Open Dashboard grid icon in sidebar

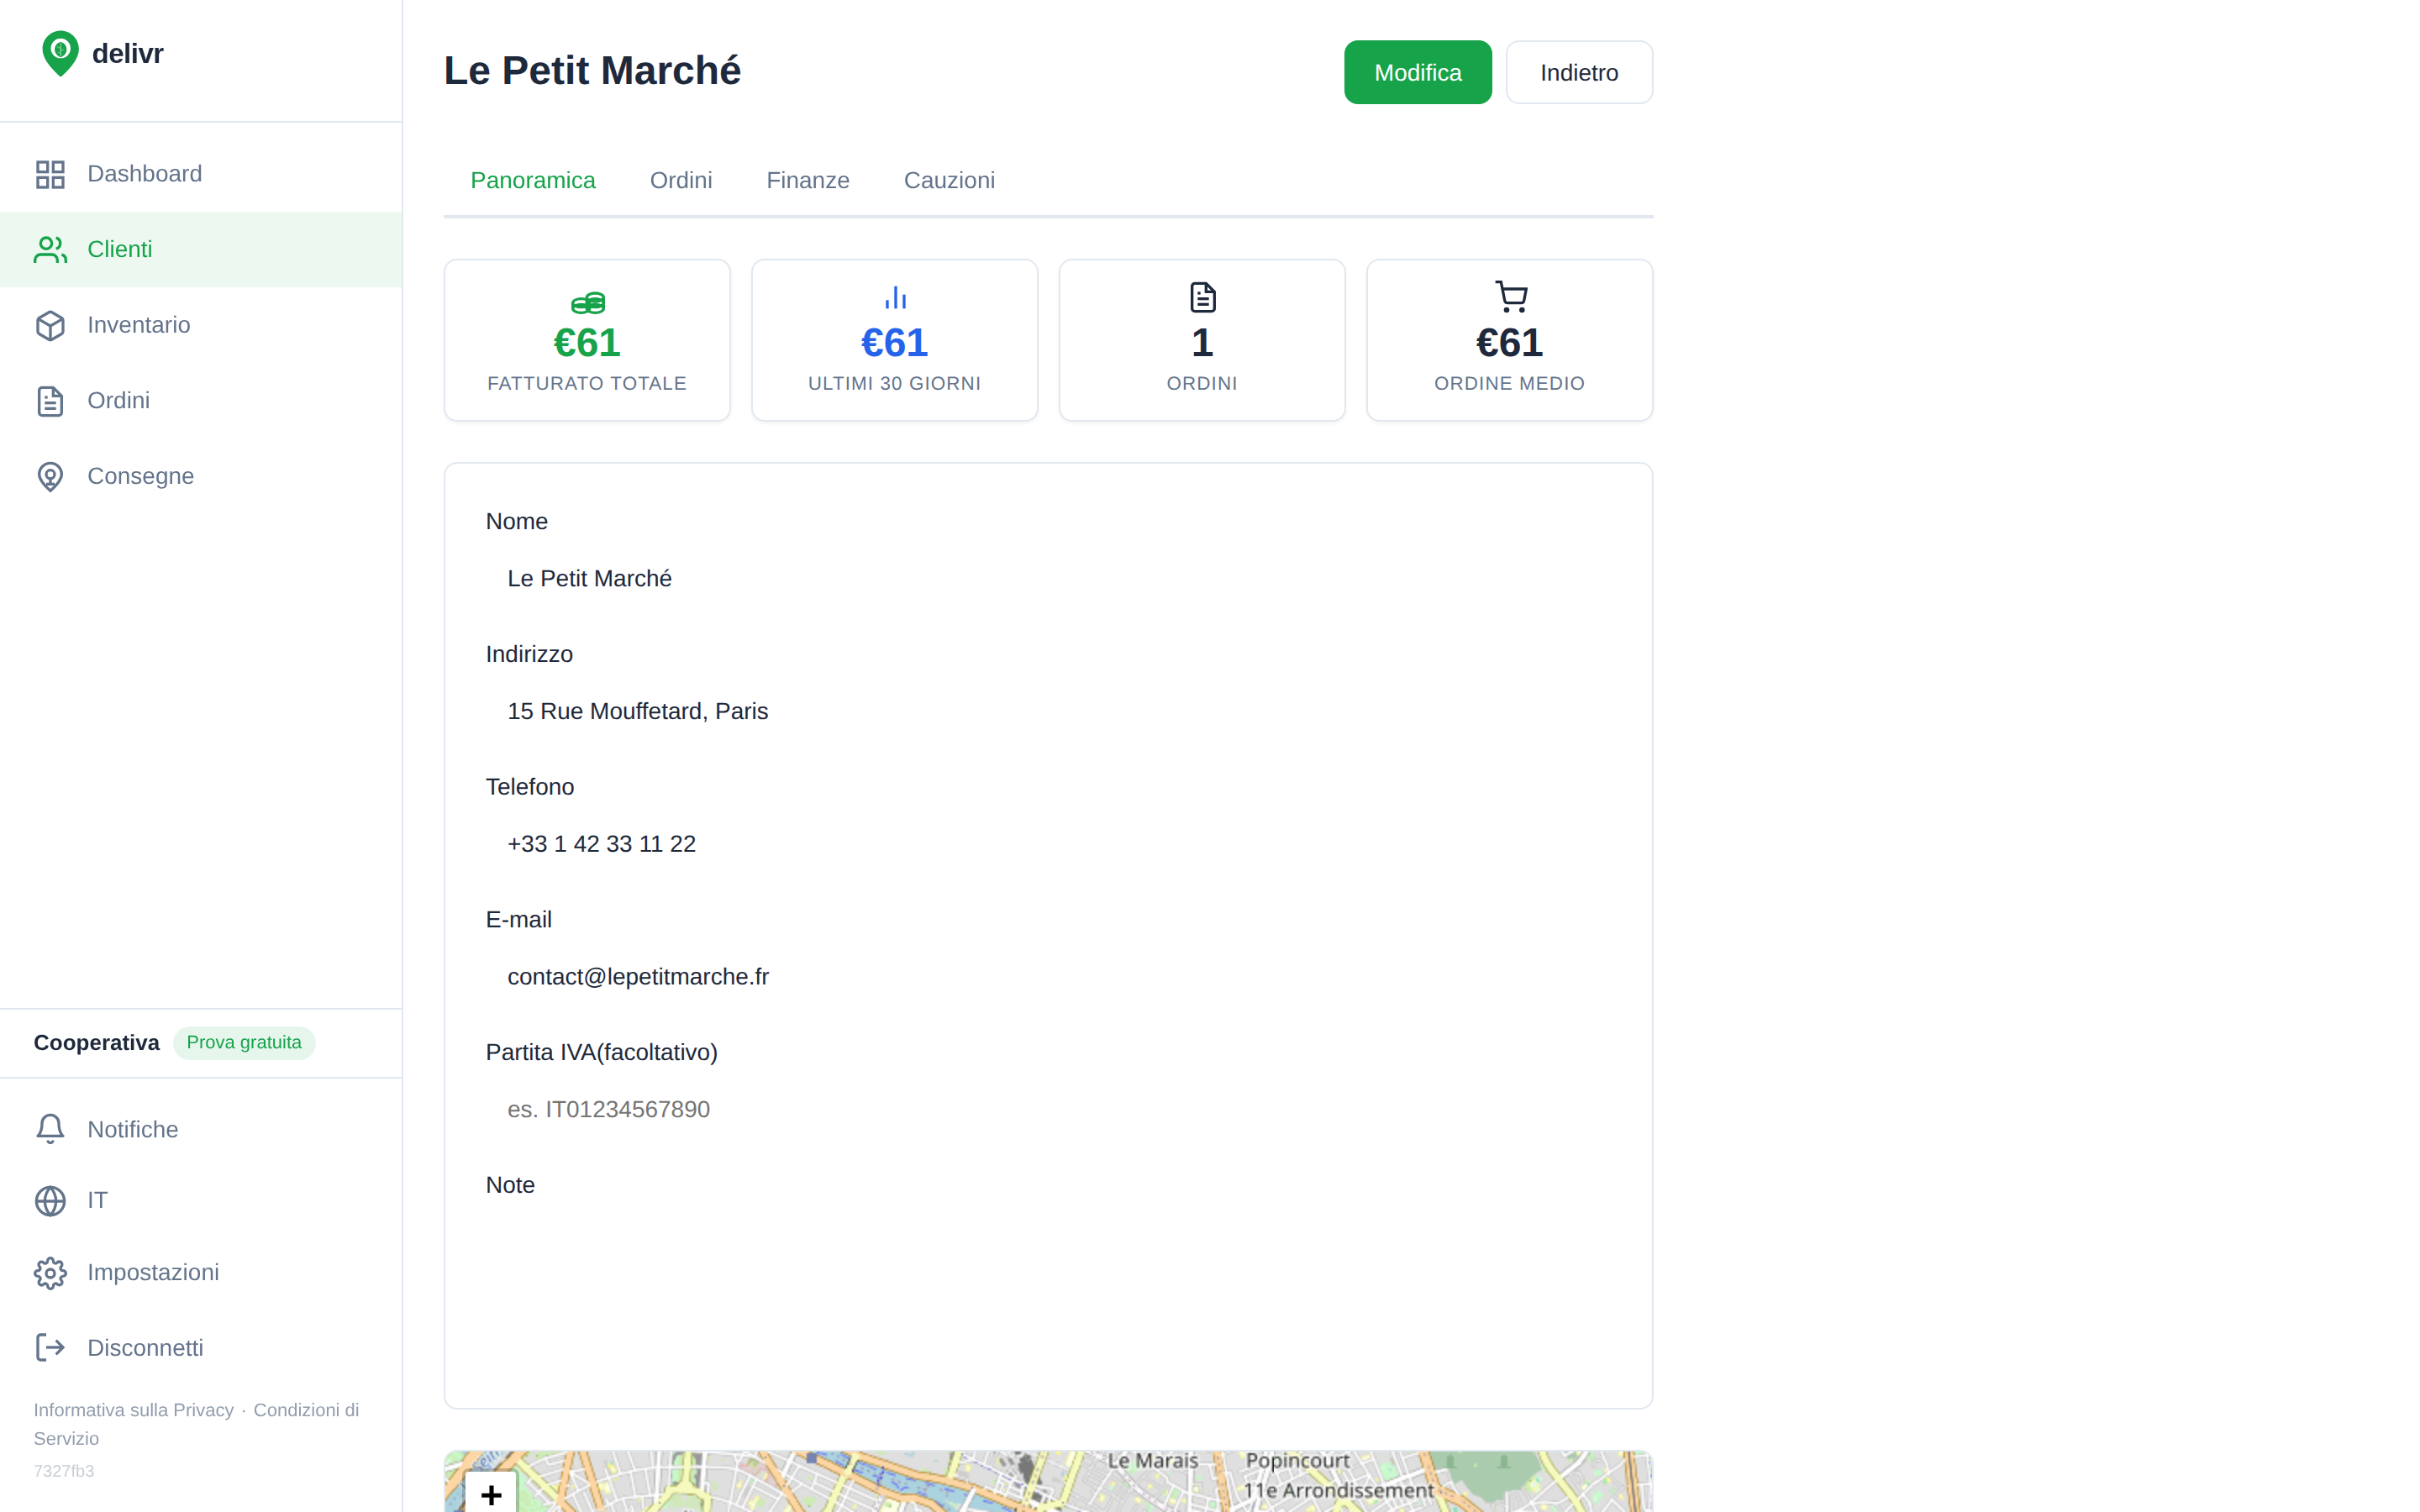point(50,174)
